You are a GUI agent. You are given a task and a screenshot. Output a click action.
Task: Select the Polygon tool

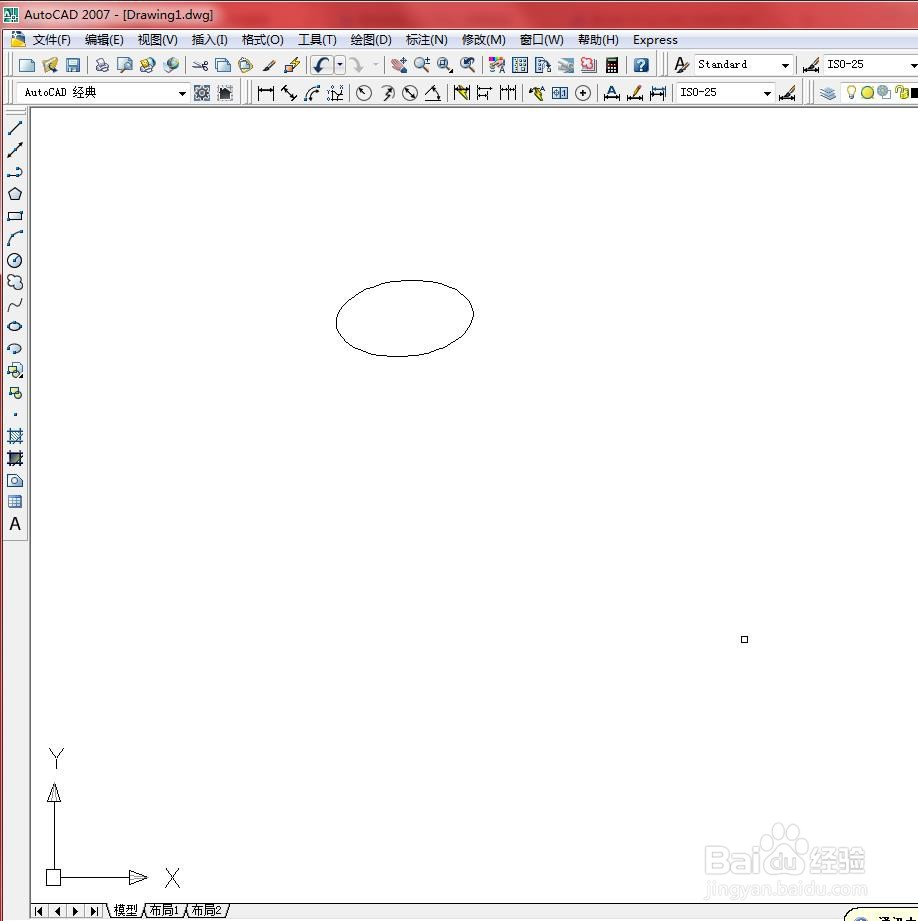[15, 194]
